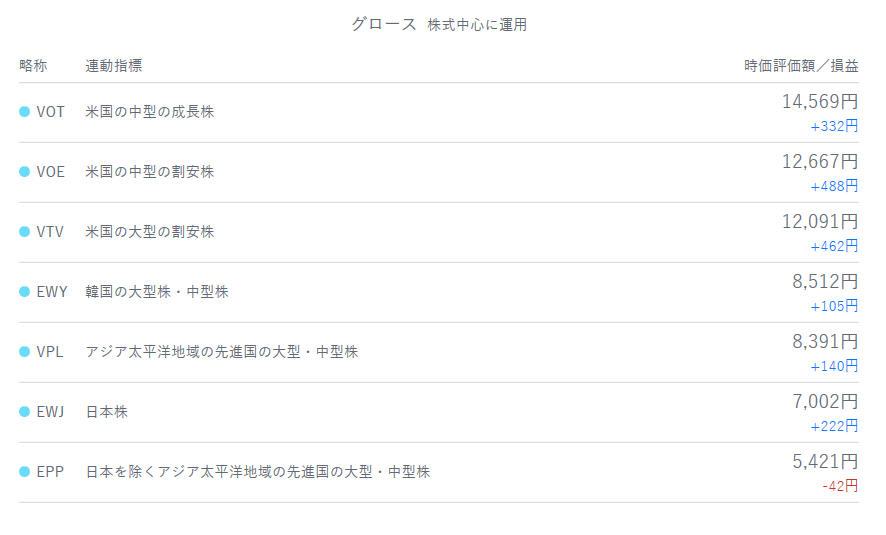Click the グロース section title
Screen dimensions: 886x535
pos(383,24)
